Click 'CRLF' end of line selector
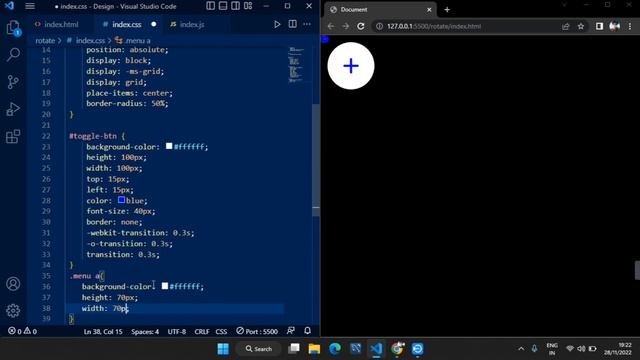Viewport: 640px width, 360px height. pos(202,331)
